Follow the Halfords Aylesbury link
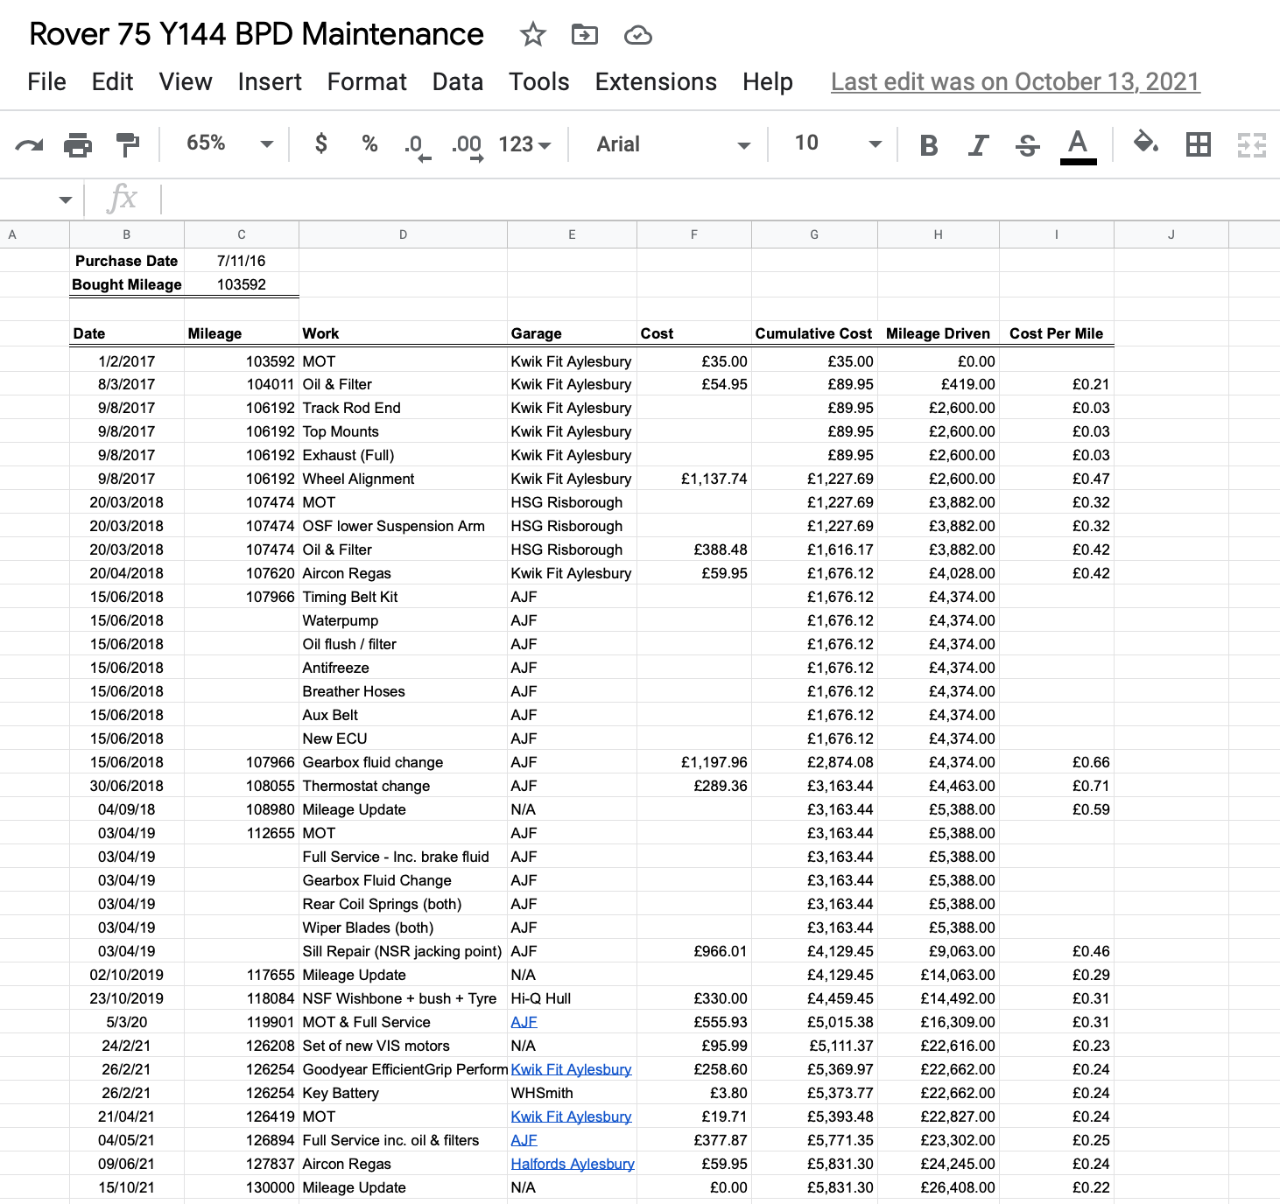Screen dimensions: 1280x1204 572,1164
